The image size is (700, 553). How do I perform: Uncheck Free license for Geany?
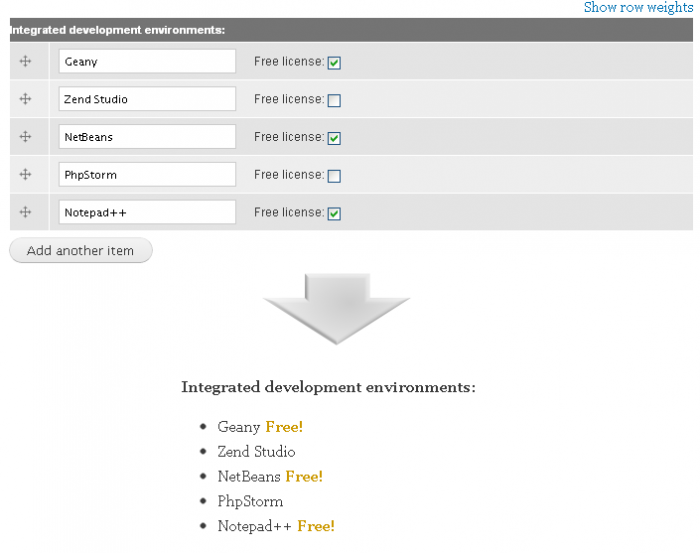pyautogui.click(x=334, y=63)
